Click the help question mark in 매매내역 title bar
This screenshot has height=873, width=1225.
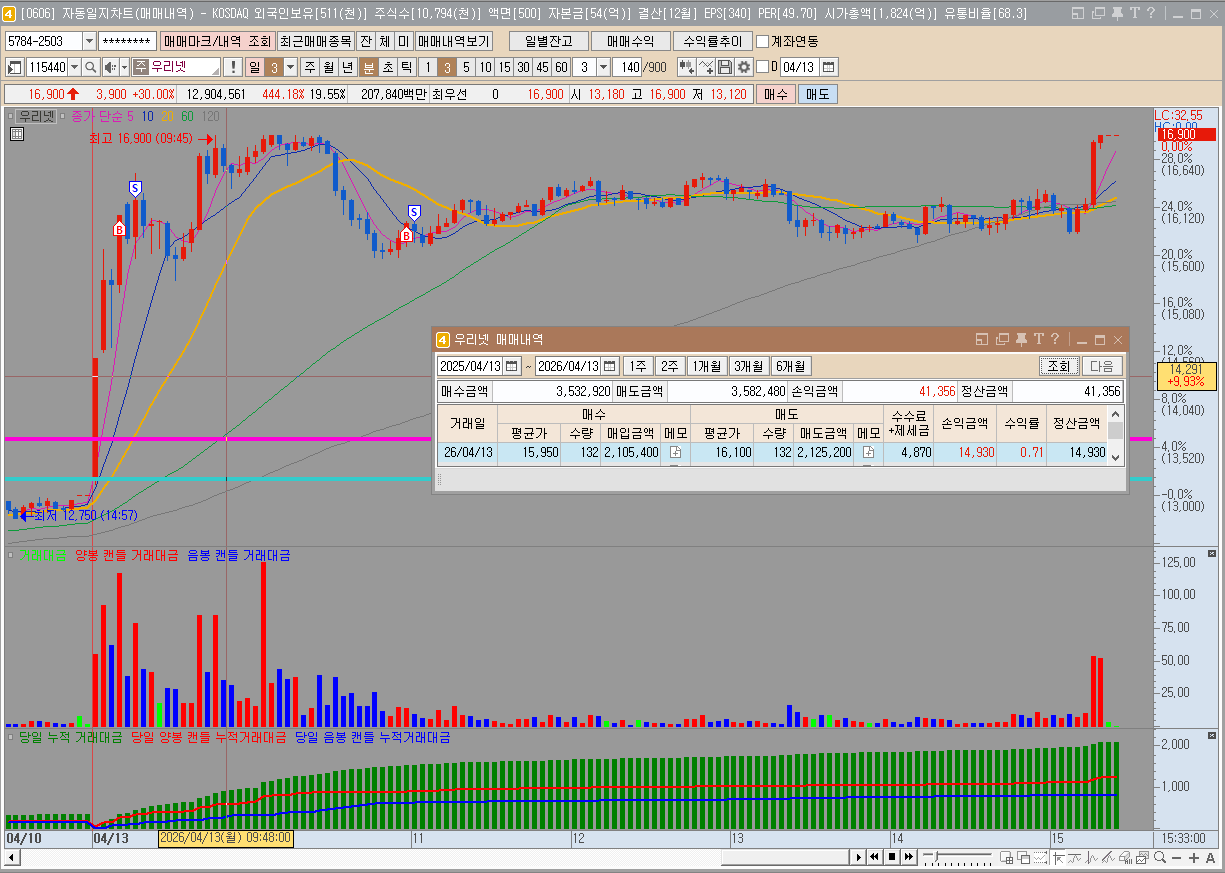1054,340
